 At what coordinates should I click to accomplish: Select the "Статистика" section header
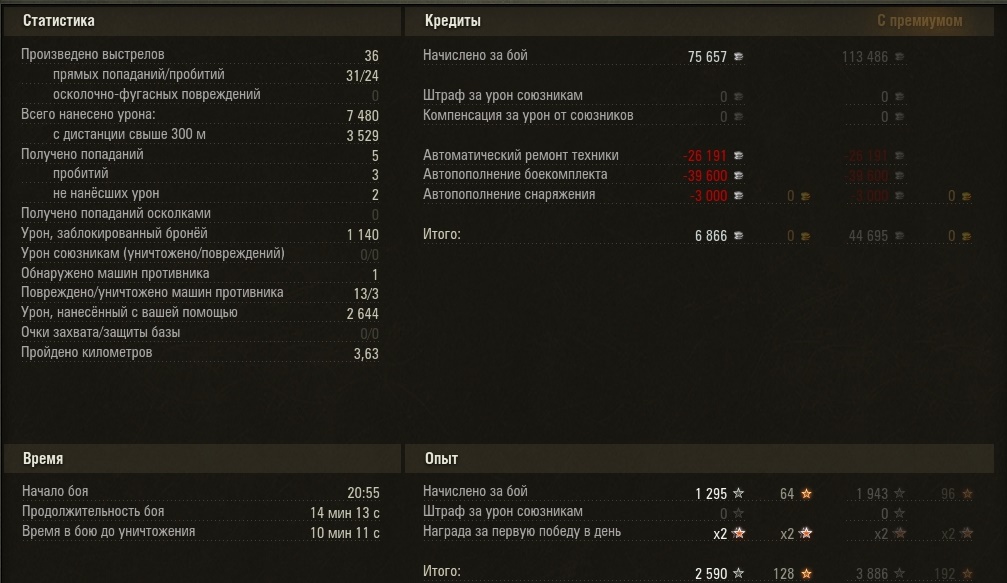(x=60, y=20)
